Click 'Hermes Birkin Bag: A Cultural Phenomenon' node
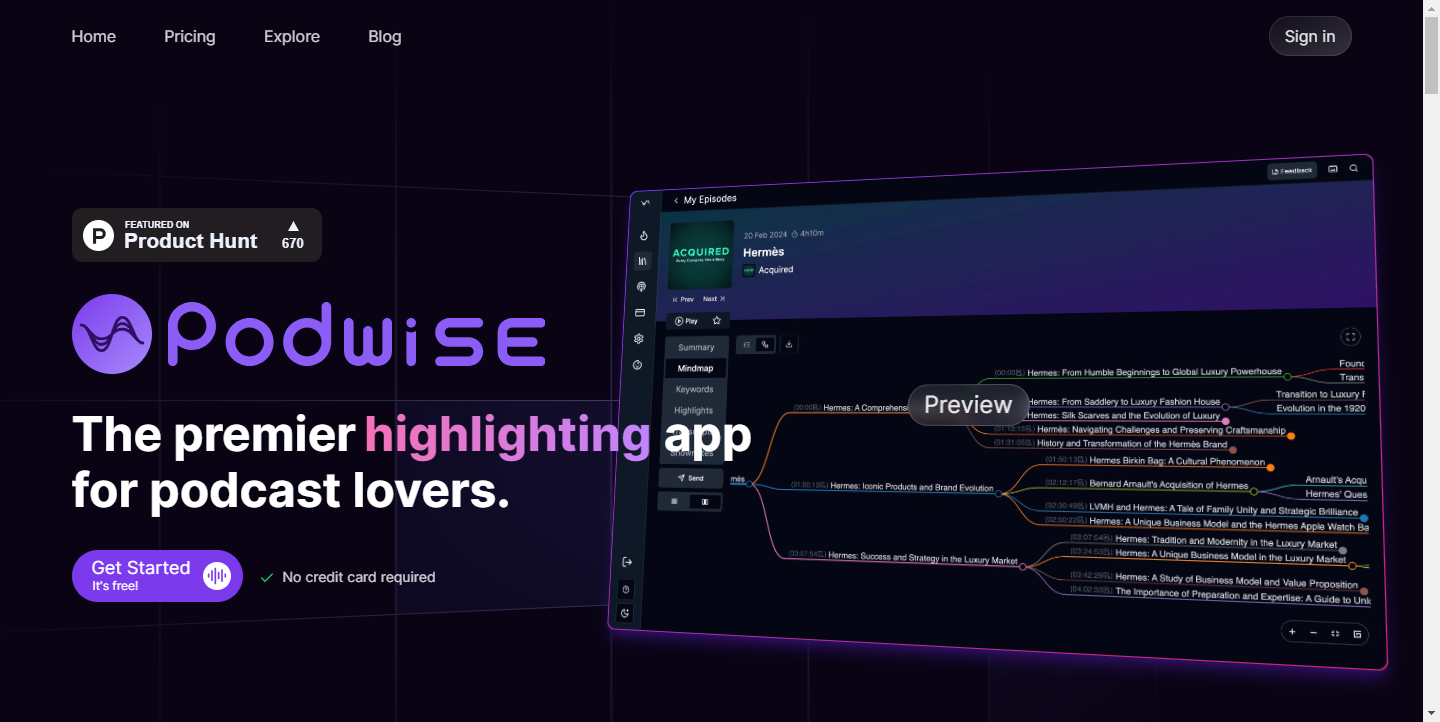 coord(1176,461)
